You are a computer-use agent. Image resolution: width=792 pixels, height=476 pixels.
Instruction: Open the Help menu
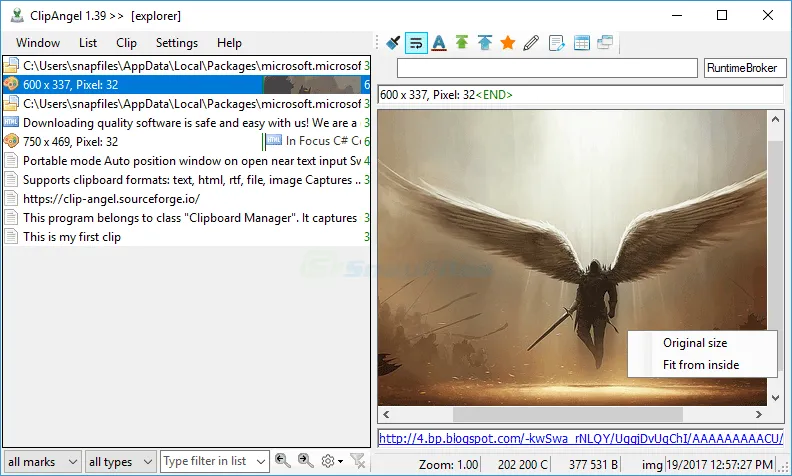(x=229, y=43)
